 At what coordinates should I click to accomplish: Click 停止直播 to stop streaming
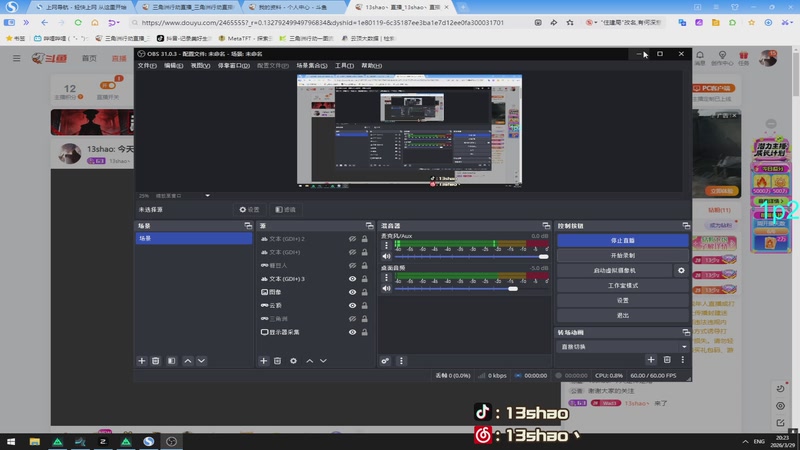tap(622, 240)
